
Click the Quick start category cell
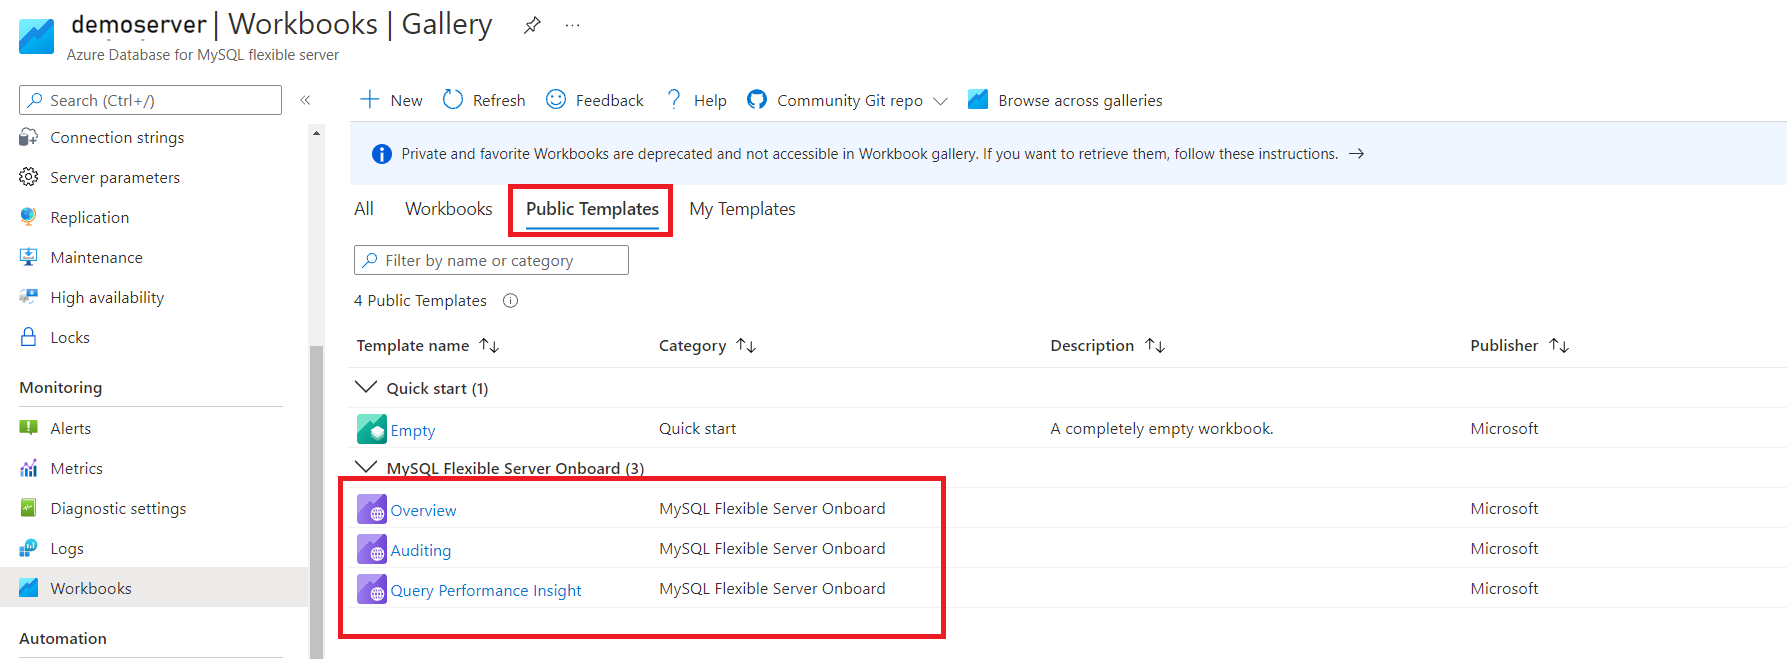tap(697, 428)
